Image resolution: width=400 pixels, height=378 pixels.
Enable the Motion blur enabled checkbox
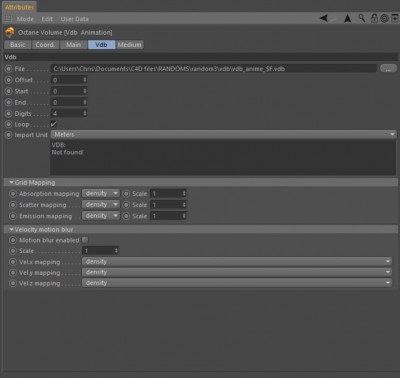pyautogui.click(x=85, y=240)
